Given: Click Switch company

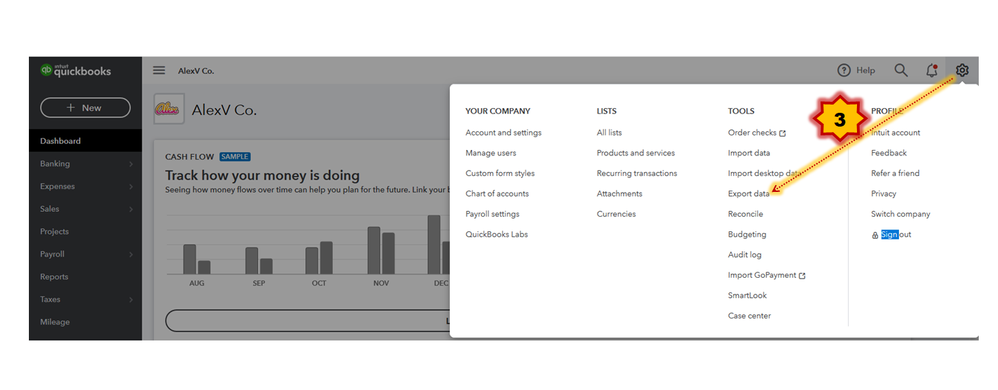Looking at the screenshot, I should click(x=901, y=214).
